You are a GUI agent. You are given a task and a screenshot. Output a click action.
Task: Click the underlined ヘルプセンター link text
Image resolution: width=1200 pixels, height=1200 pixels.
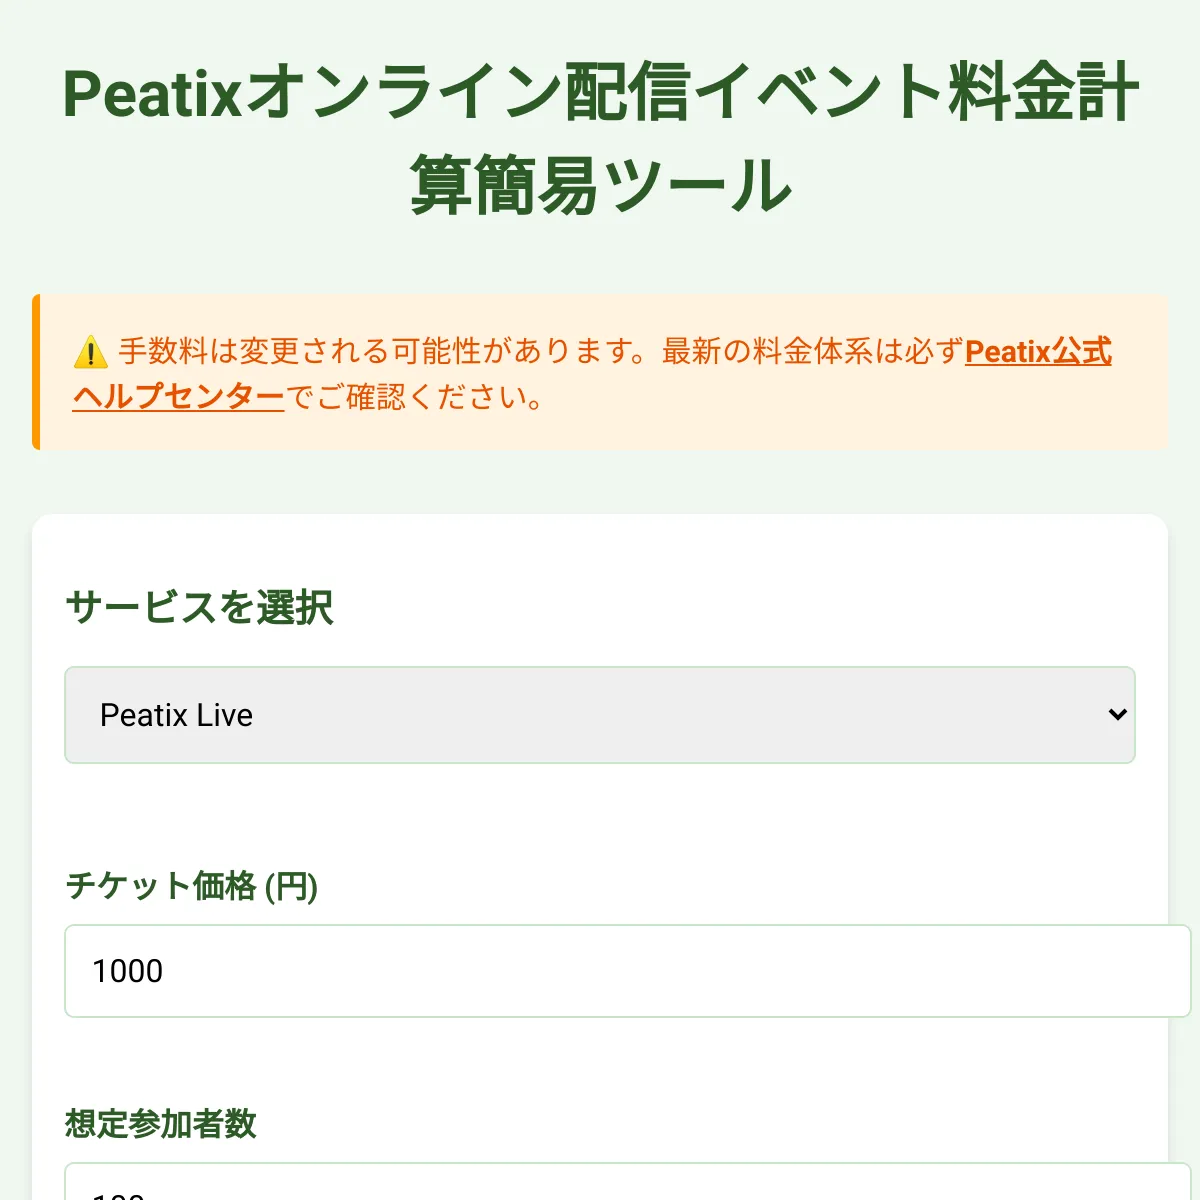coord(179,397)
